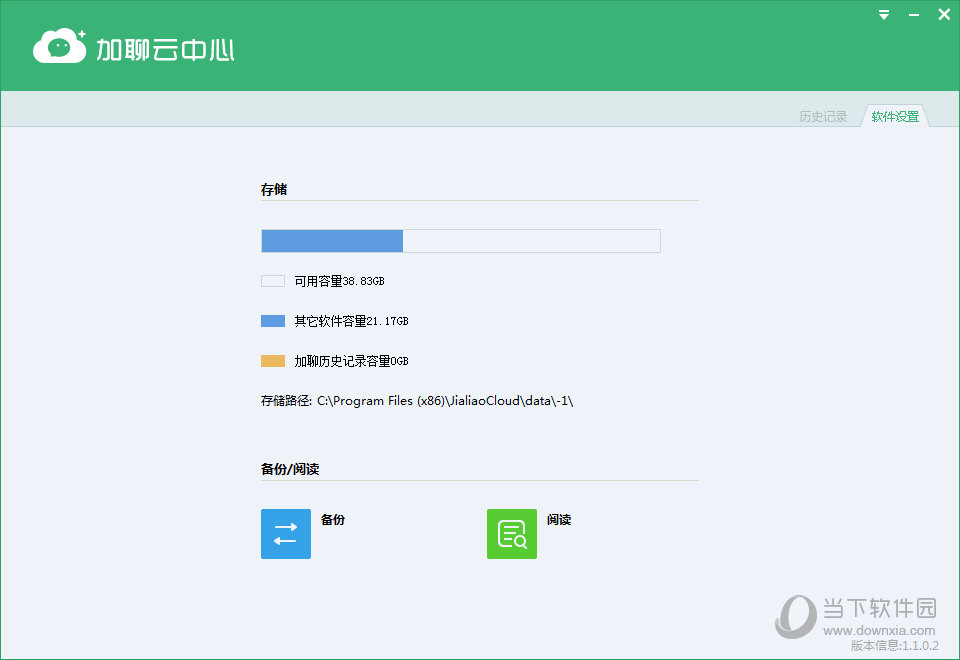Viewport: 960px width, 660px height.
Task: Minimize the 加聊云中心 window
Action: pos(914,15)
